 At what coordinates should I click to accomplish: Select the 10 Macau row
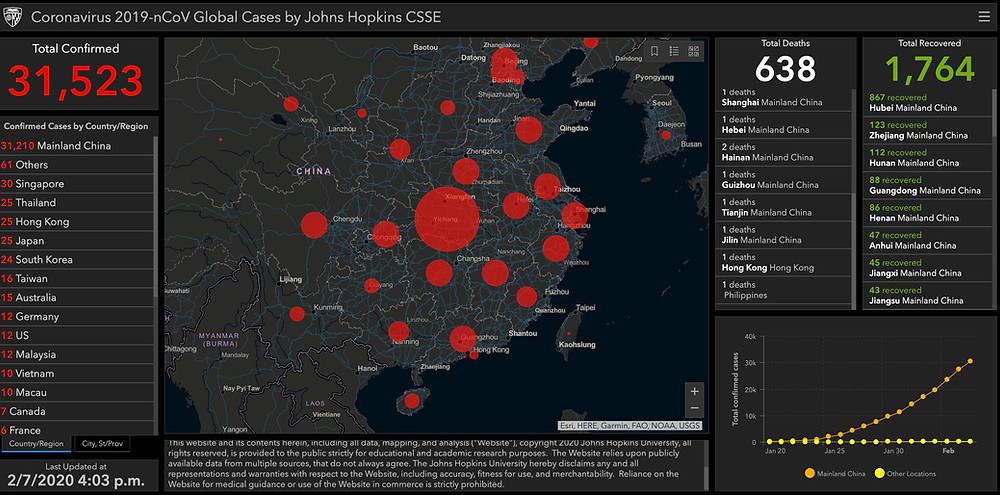click(x=77, y=392)
